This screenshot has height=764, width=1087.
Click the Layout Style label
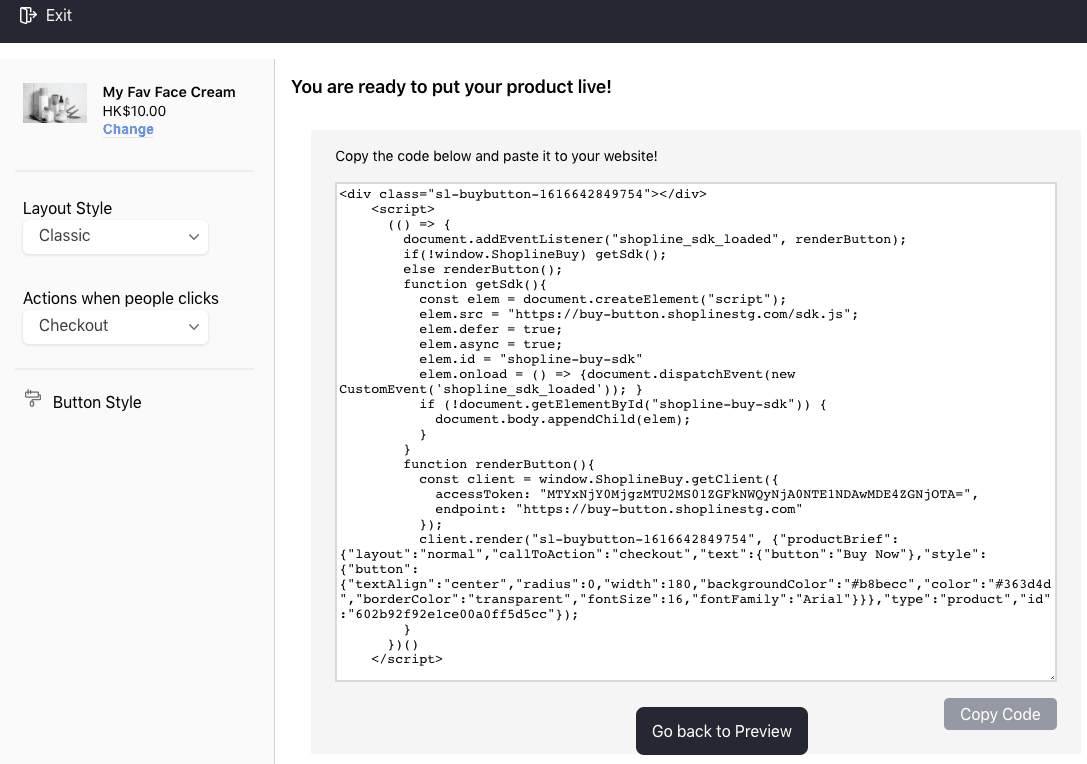point(67,208)
